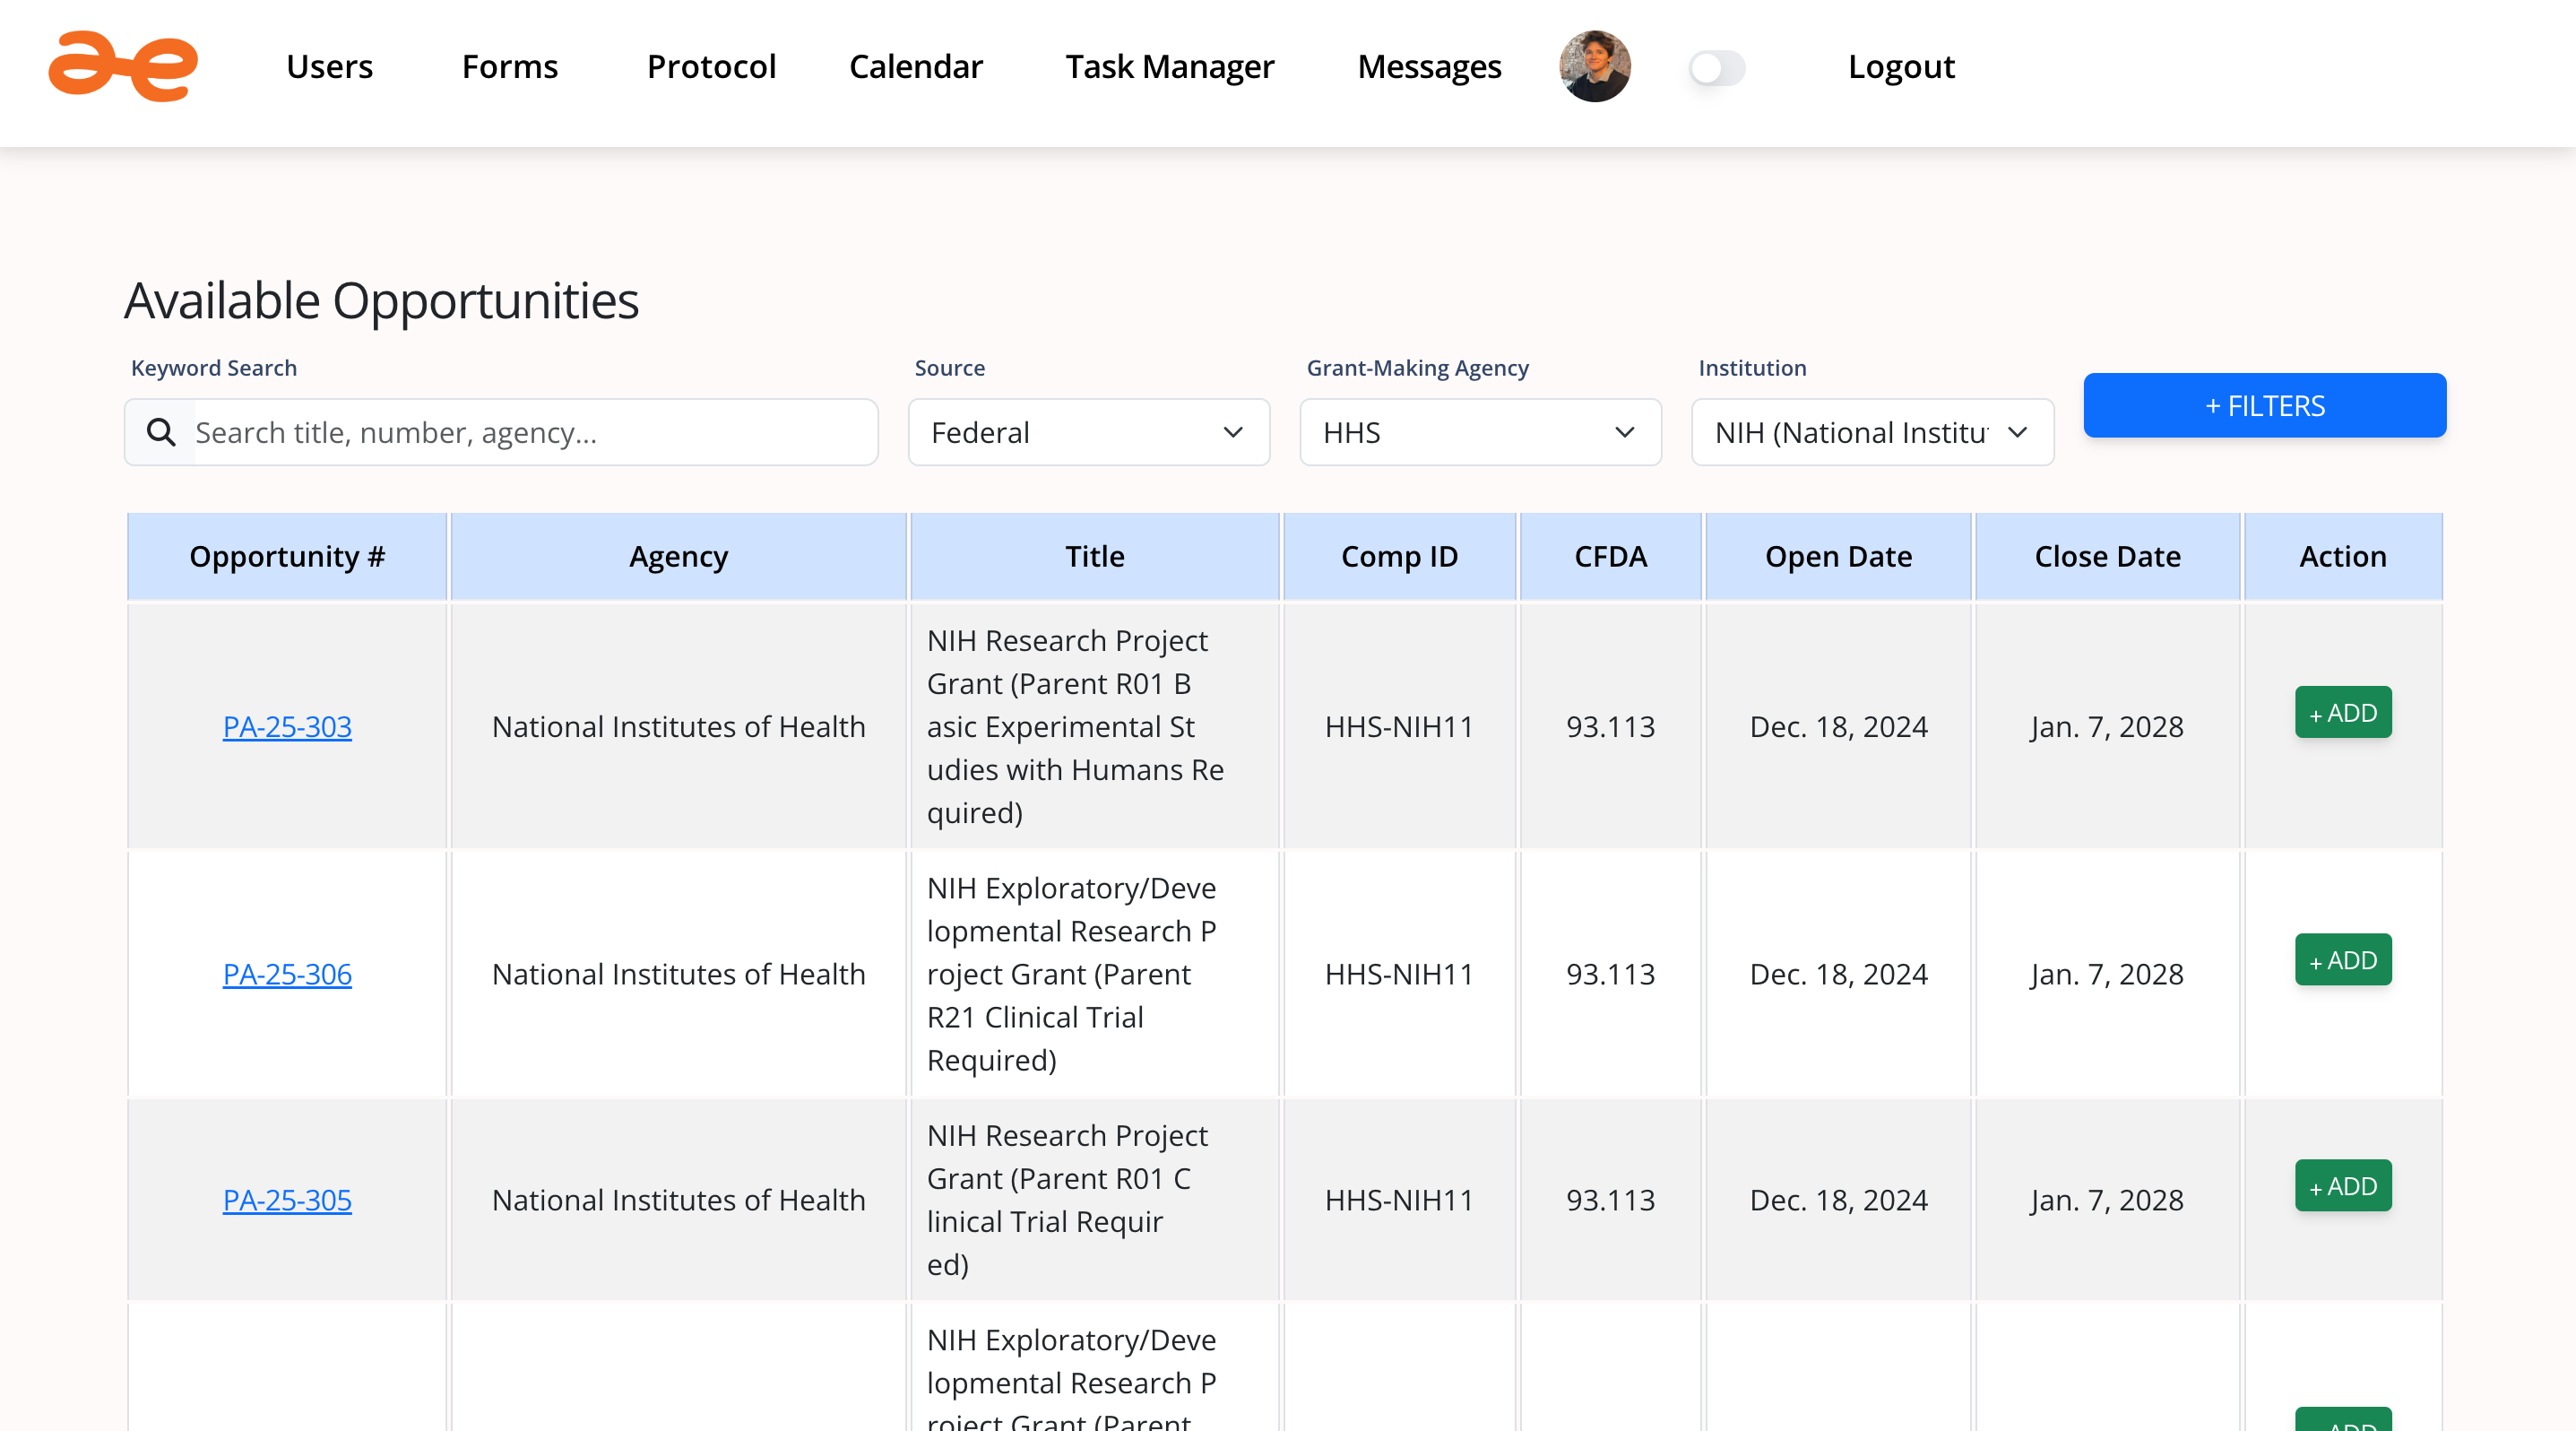2576x1431 pixels.
Task: Navigate to the Calendar page
Action: [x=915, y=67]
